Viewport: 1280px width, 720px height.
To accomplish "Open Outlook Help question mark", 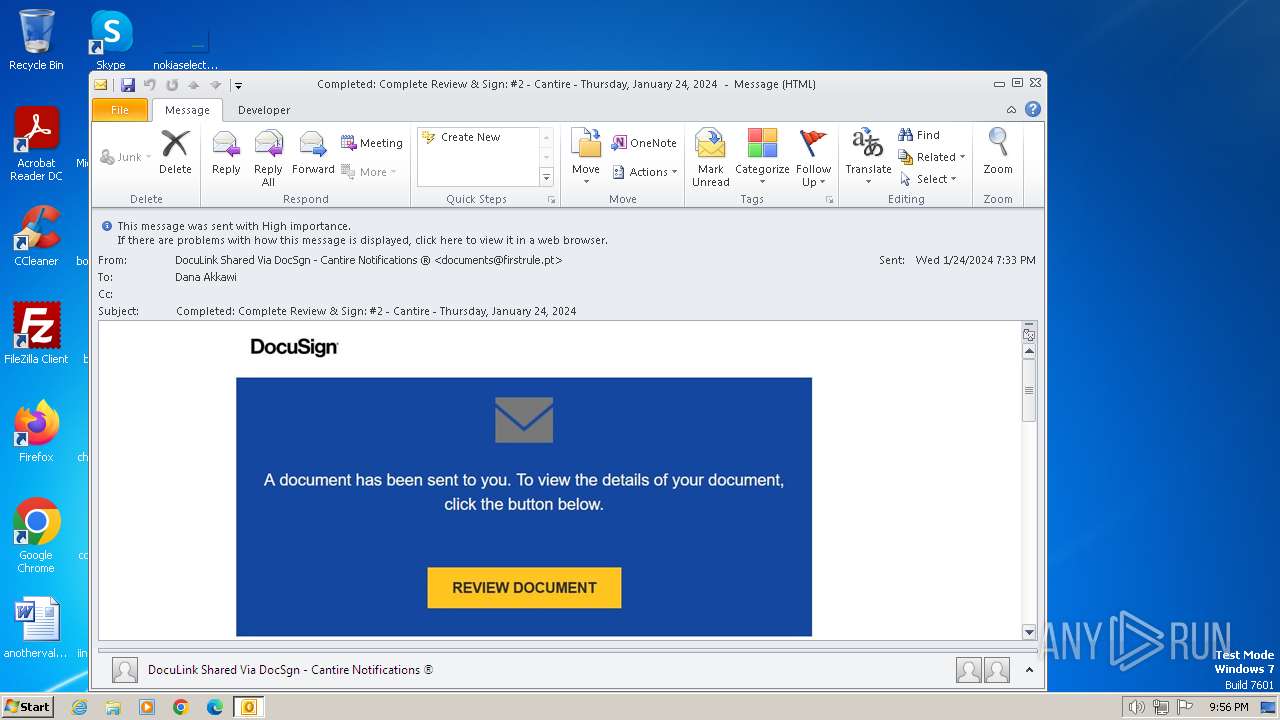I will [x=1033, y=109].
